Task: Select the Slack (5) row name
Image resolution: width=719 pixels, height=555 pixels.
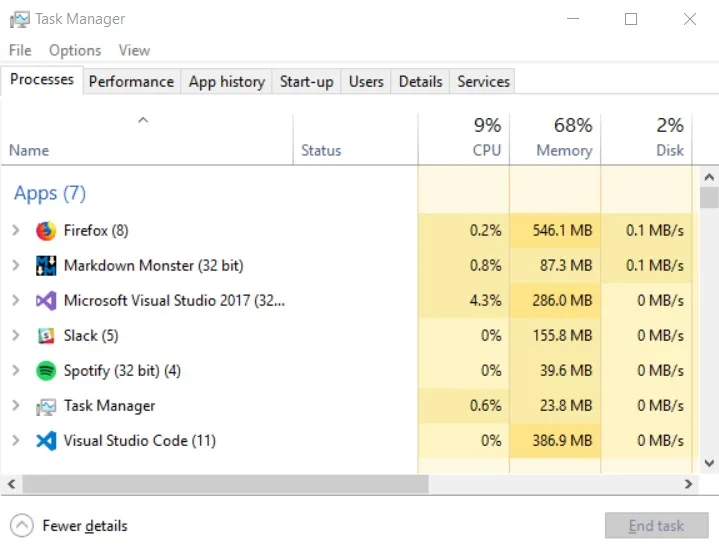Action: (91, 335)
